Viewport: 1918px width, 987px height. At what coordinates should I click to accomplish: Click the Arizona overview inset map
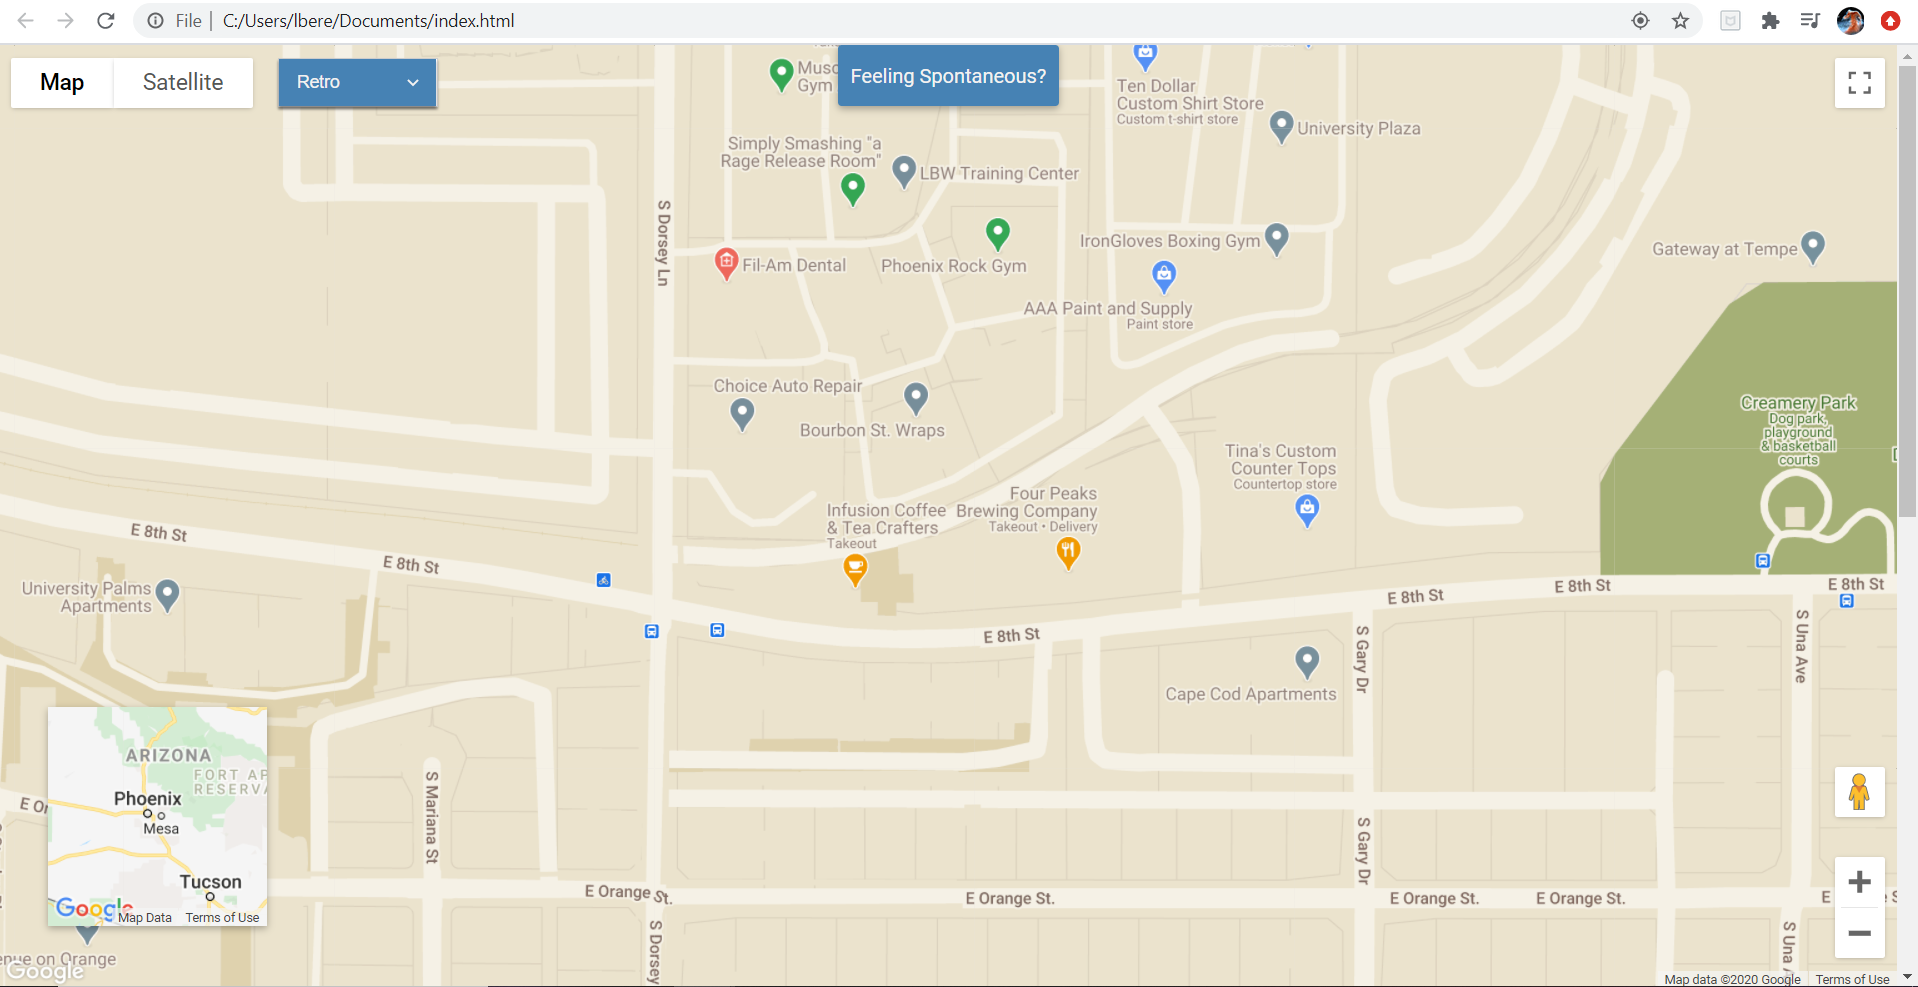[157, 816]
